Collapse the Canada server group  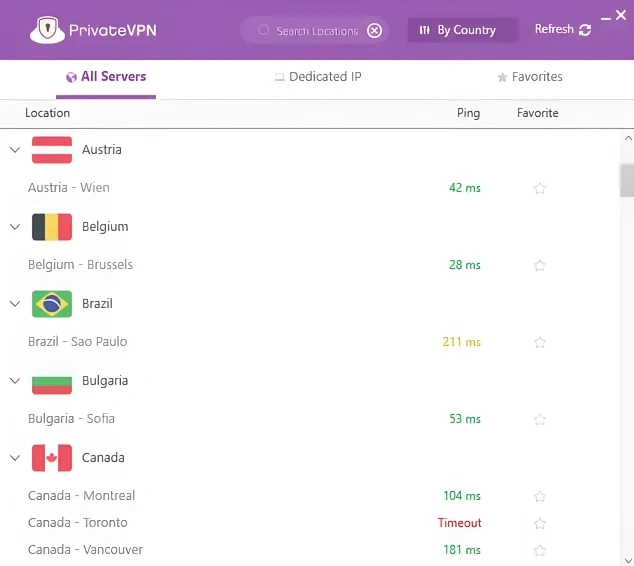tap(15, 458)
